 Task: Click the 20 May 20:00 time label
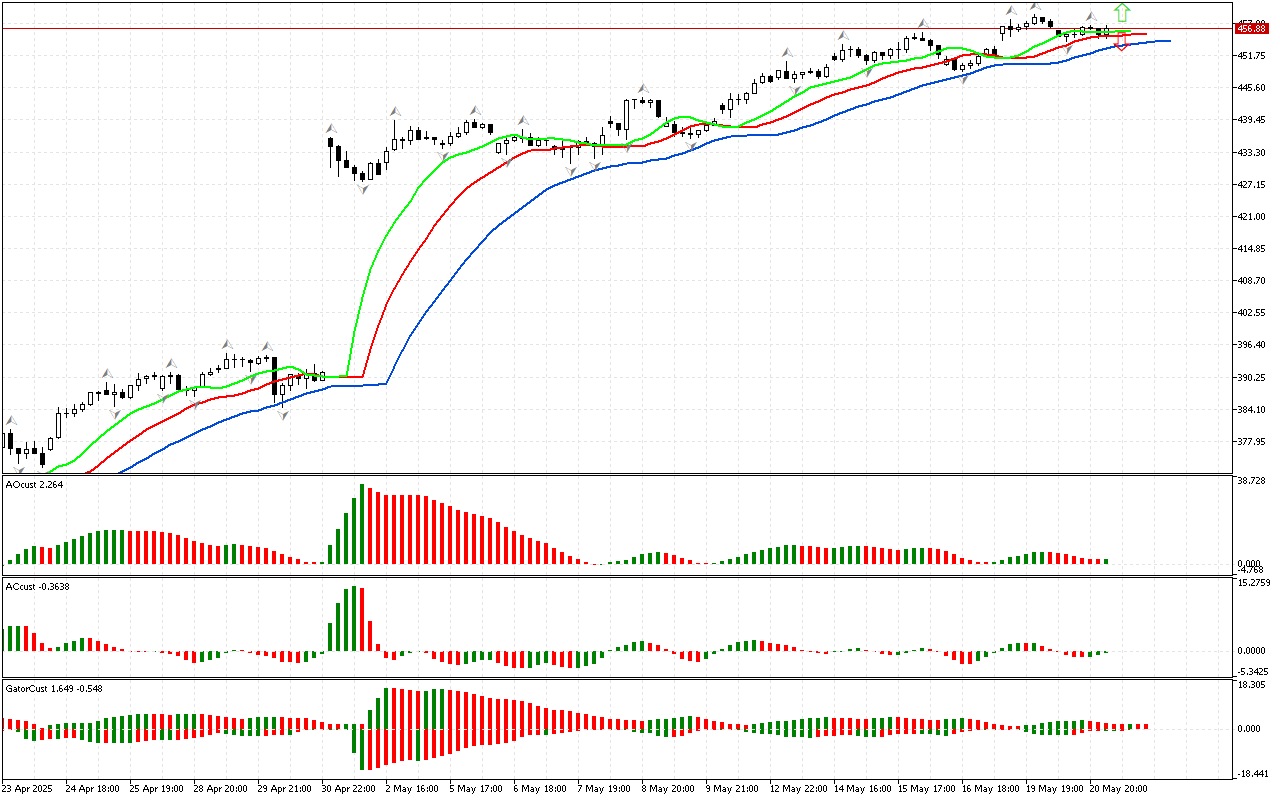pyautogui.click(x=1118, y=788)
